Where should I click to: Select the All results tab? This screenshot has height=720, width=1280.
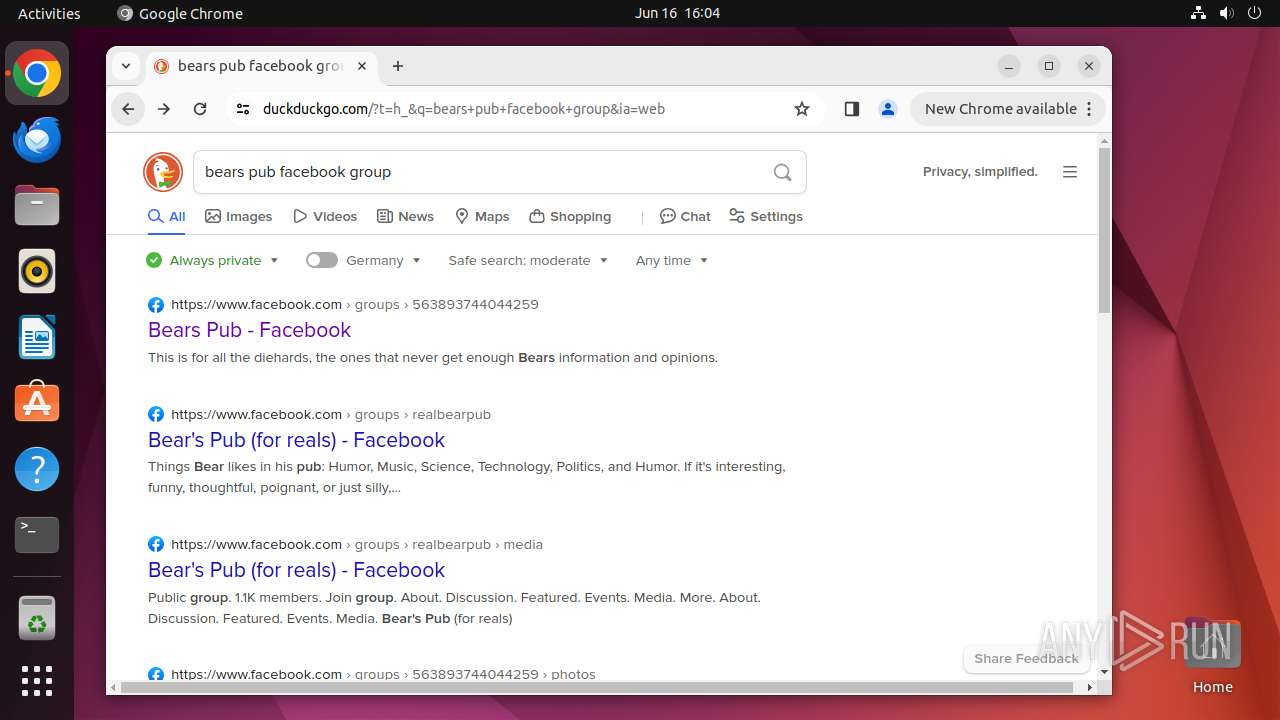[167, 216]
